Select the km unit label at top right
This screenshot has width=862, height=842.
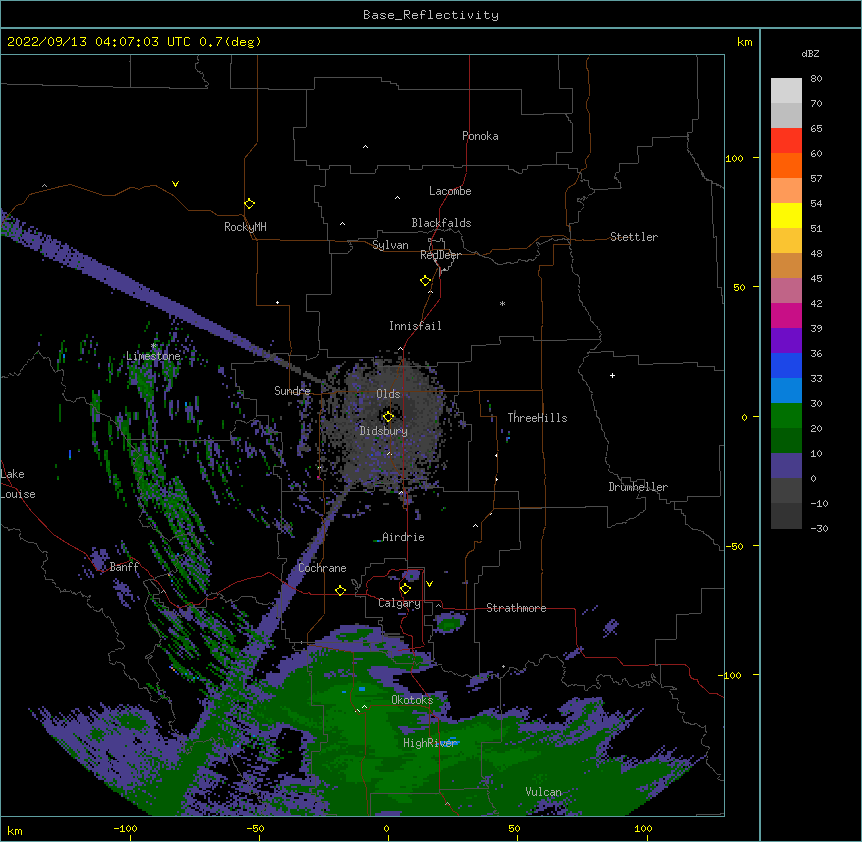tap(744, 42)
